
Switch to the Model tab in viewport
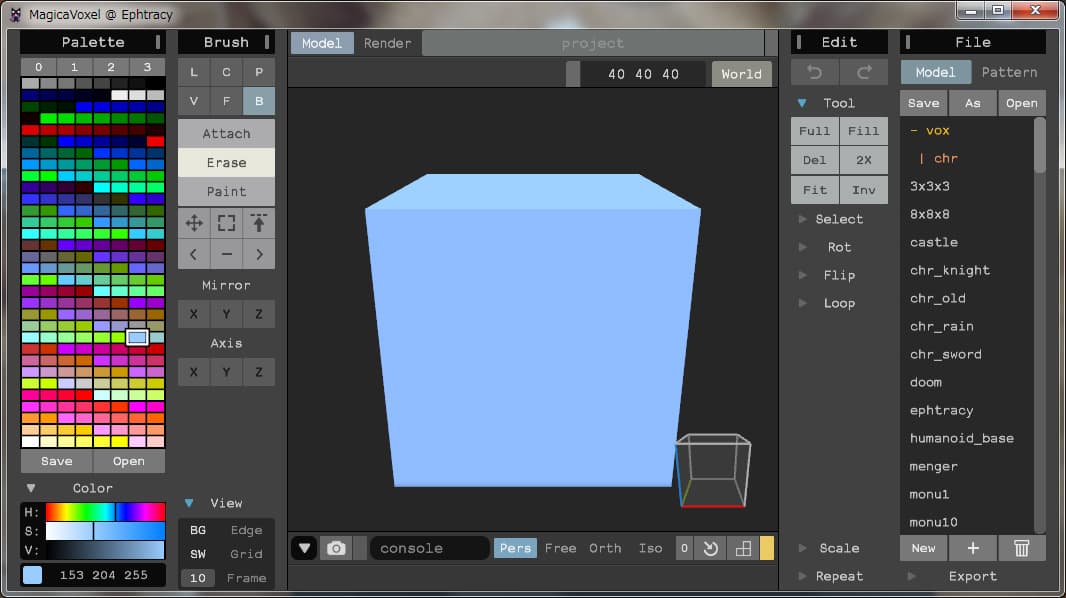[x=322, y=43]
